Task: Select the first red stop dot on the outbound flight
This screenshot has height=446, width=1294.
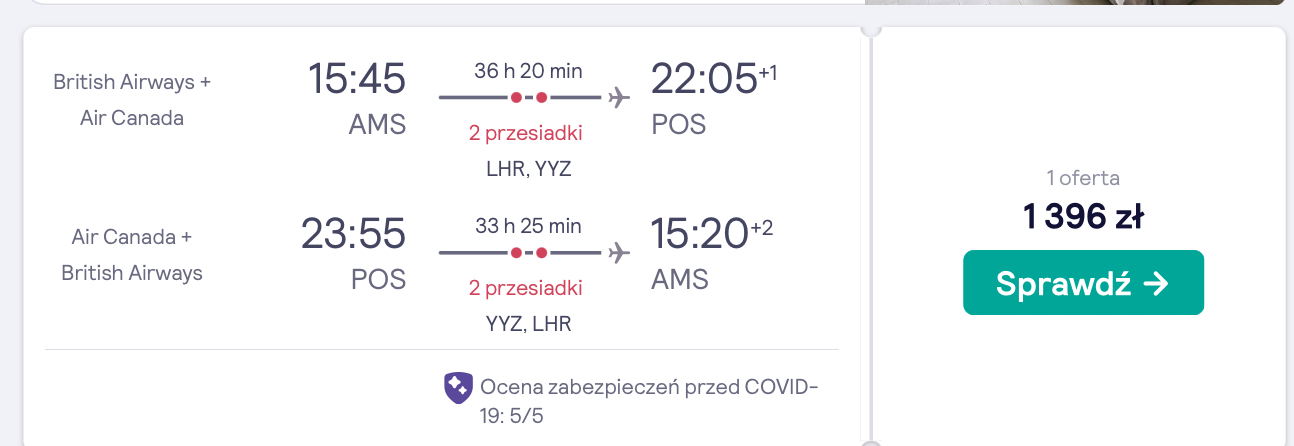Action: (x=516, y=98)
